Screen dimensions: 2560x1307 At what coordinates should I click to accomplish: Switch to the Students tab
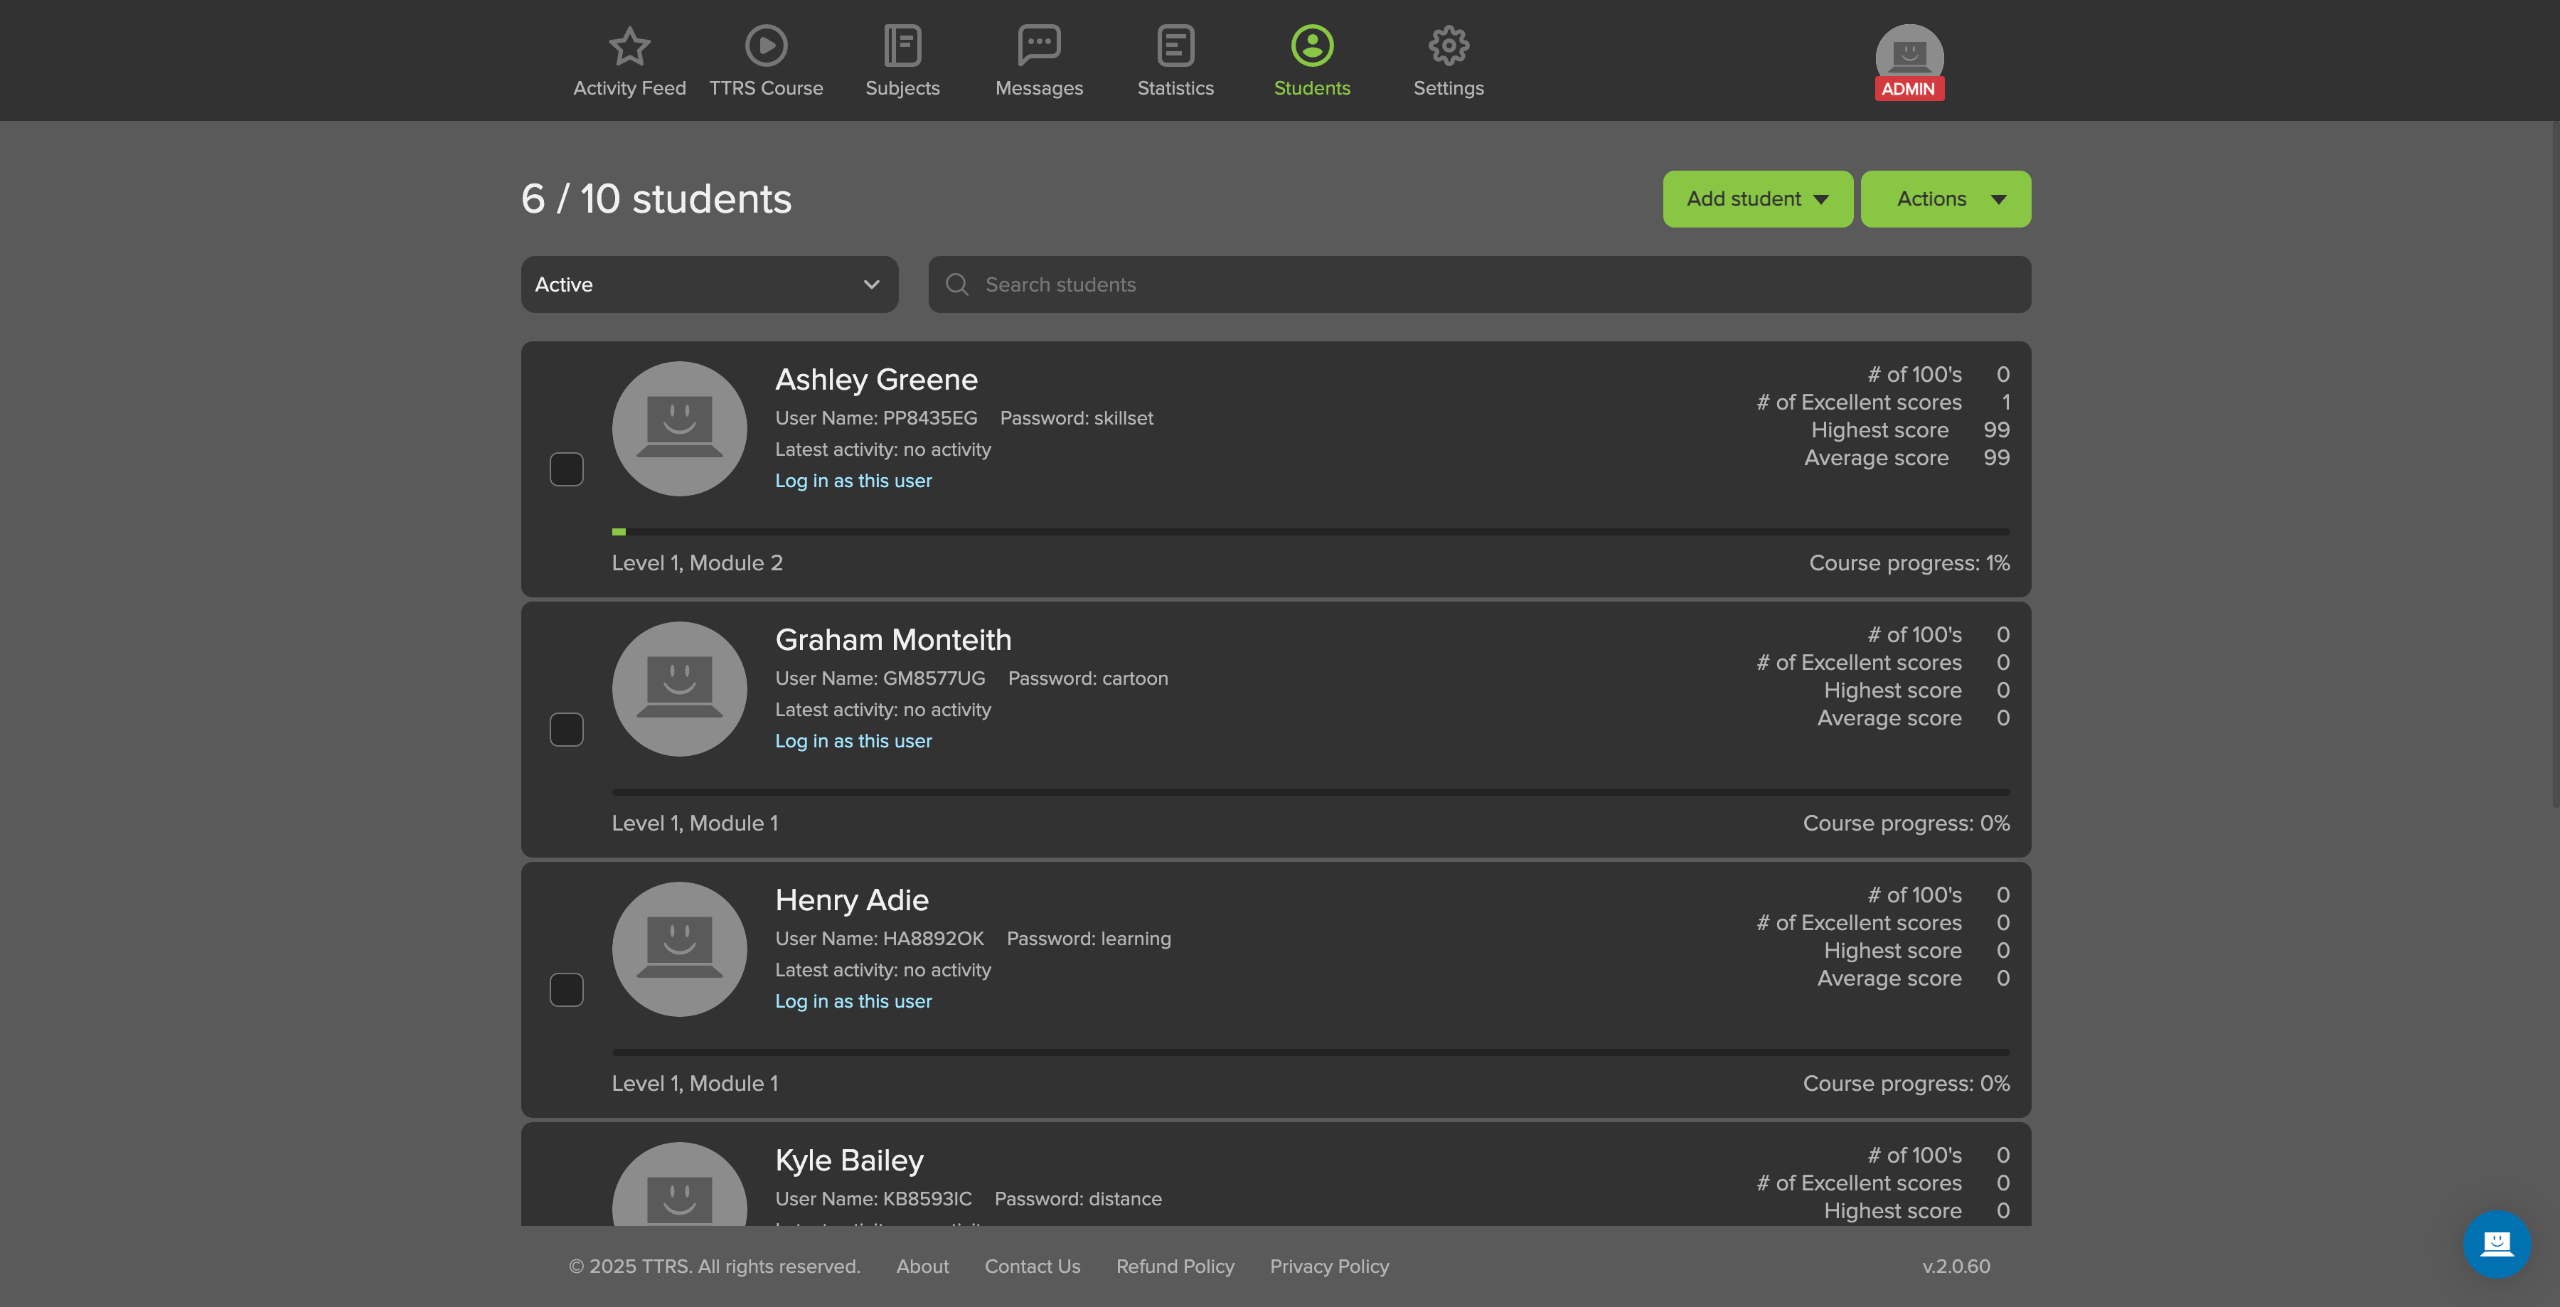click(1311, 62)
